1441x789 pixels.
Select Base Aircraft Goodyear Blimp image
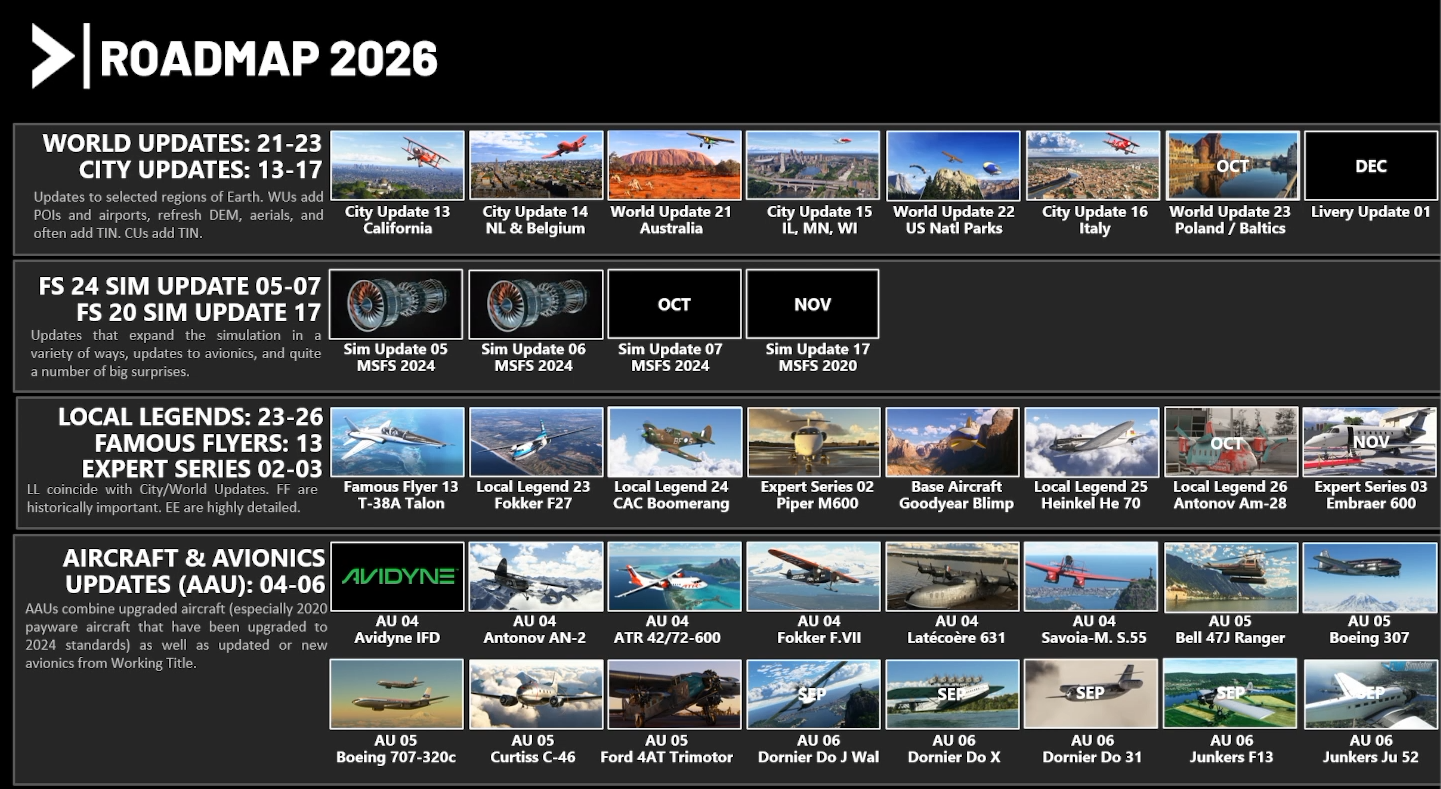click(x=953, y=442)
